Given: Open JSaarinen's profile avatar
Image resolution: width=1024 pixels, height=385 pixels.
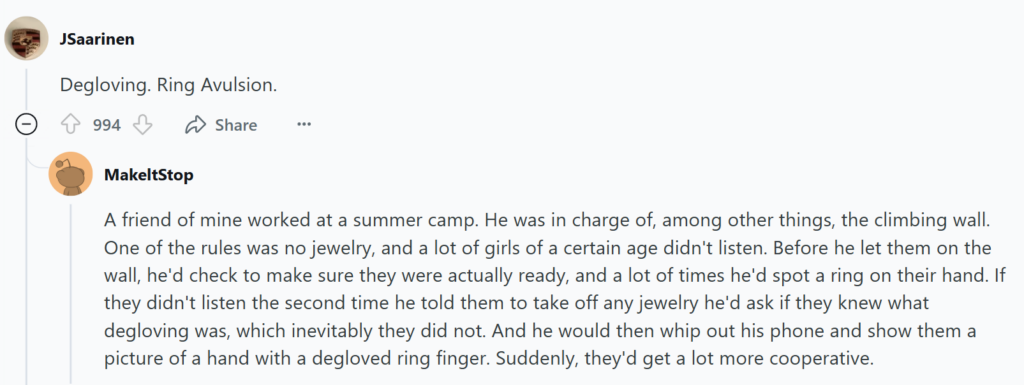Looking at the screenshot, I should (26, 38).
